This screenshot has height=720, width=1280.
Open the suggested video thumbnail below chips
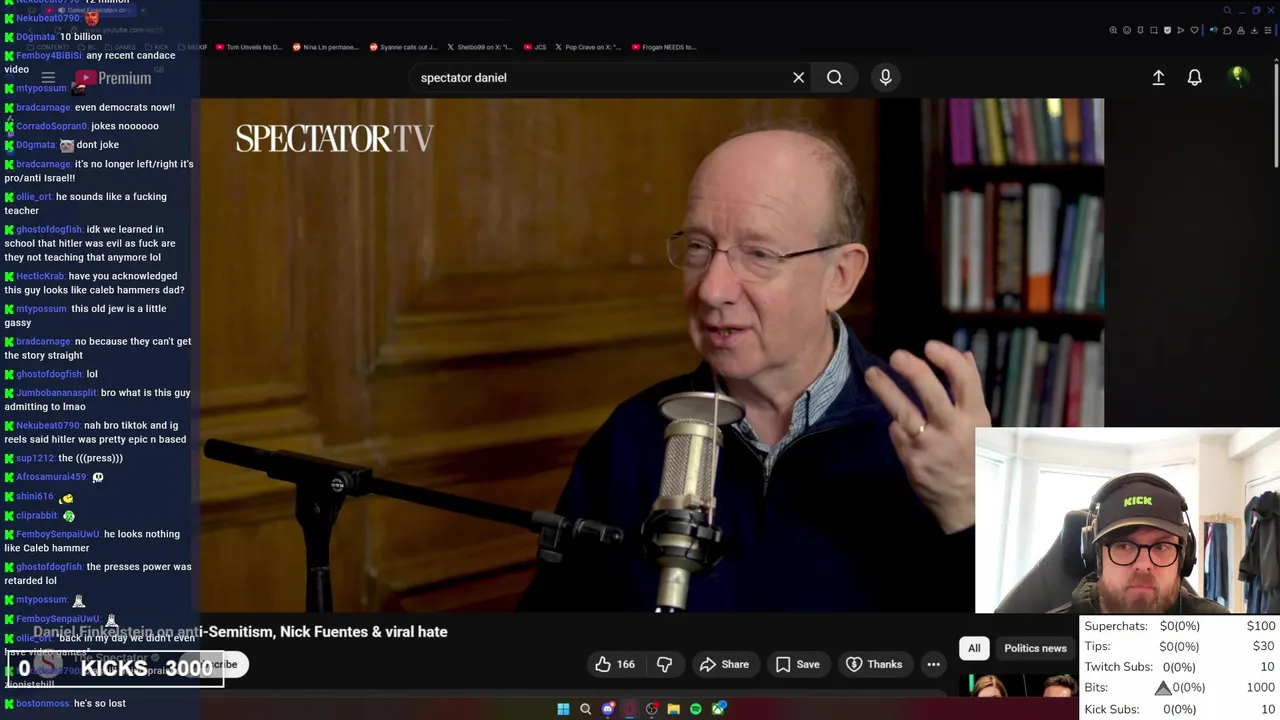[x=1018, y=685]
